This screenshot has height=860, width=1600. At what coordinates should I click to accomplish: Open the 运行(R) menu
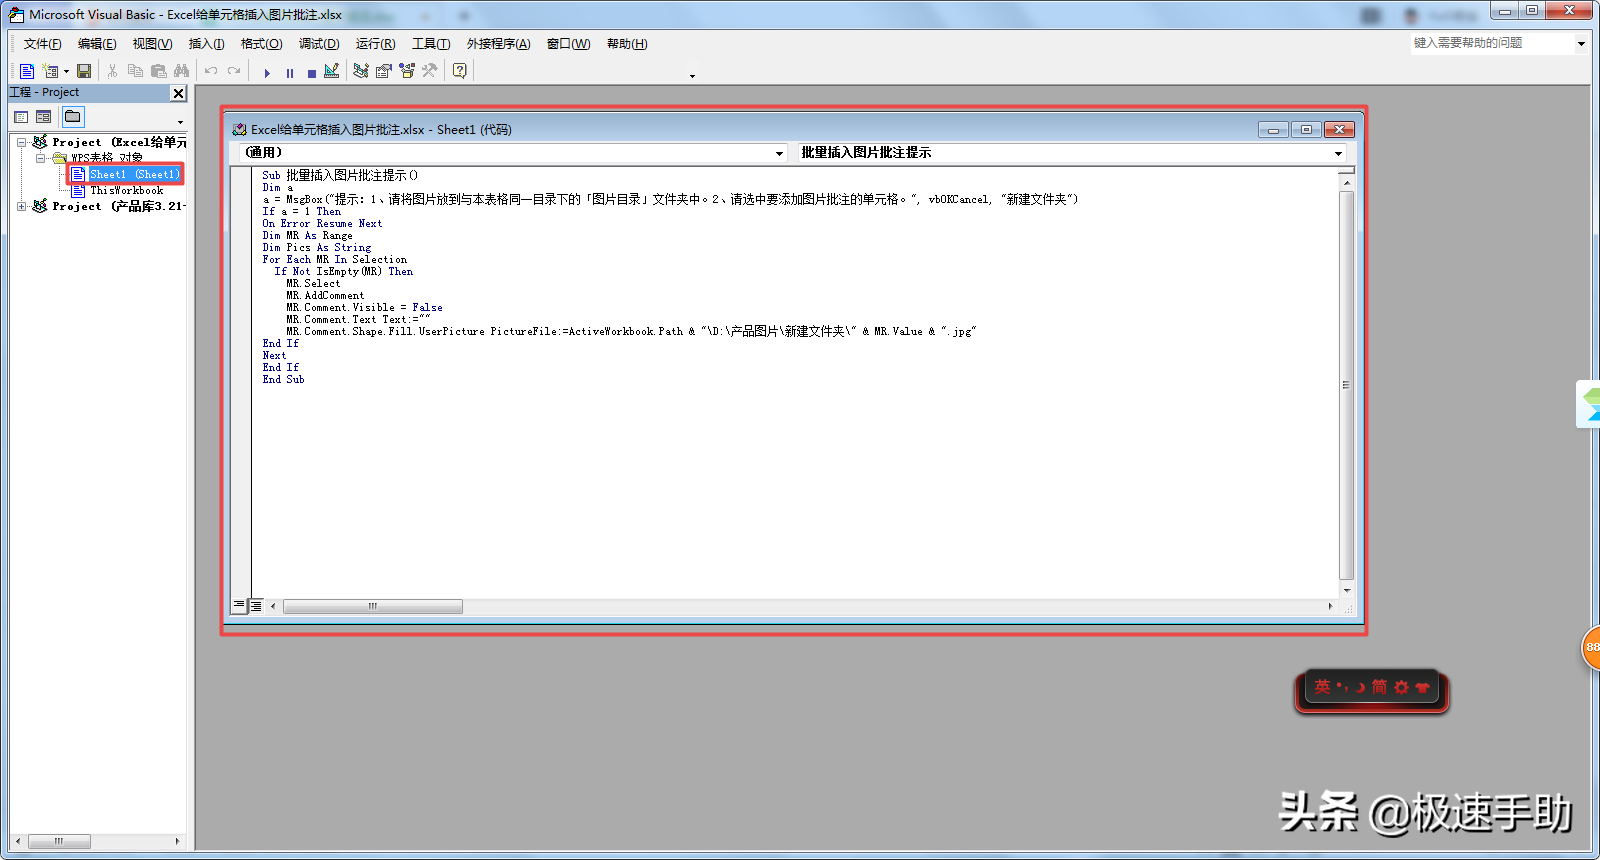pos(375,44)
